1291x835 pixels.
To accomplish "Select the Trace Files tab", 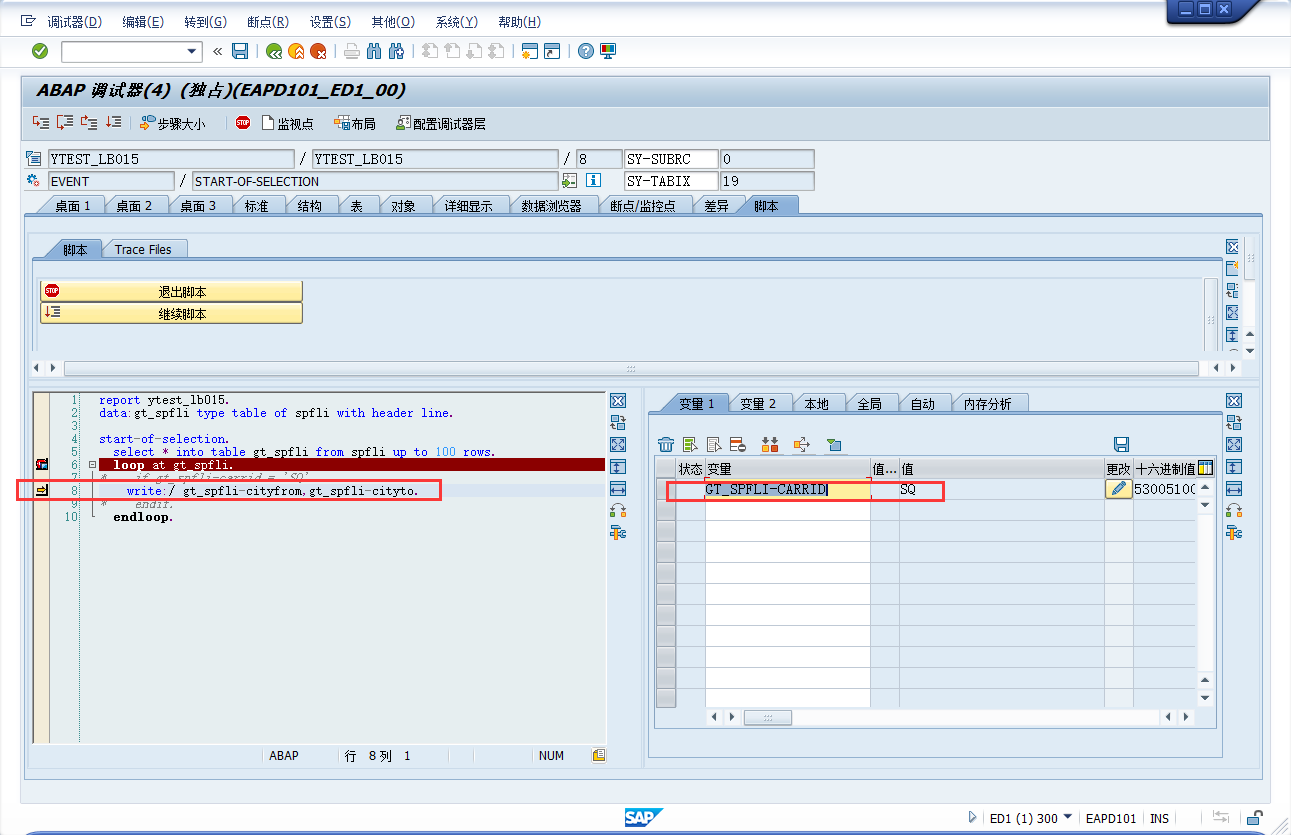I will 143,249.
